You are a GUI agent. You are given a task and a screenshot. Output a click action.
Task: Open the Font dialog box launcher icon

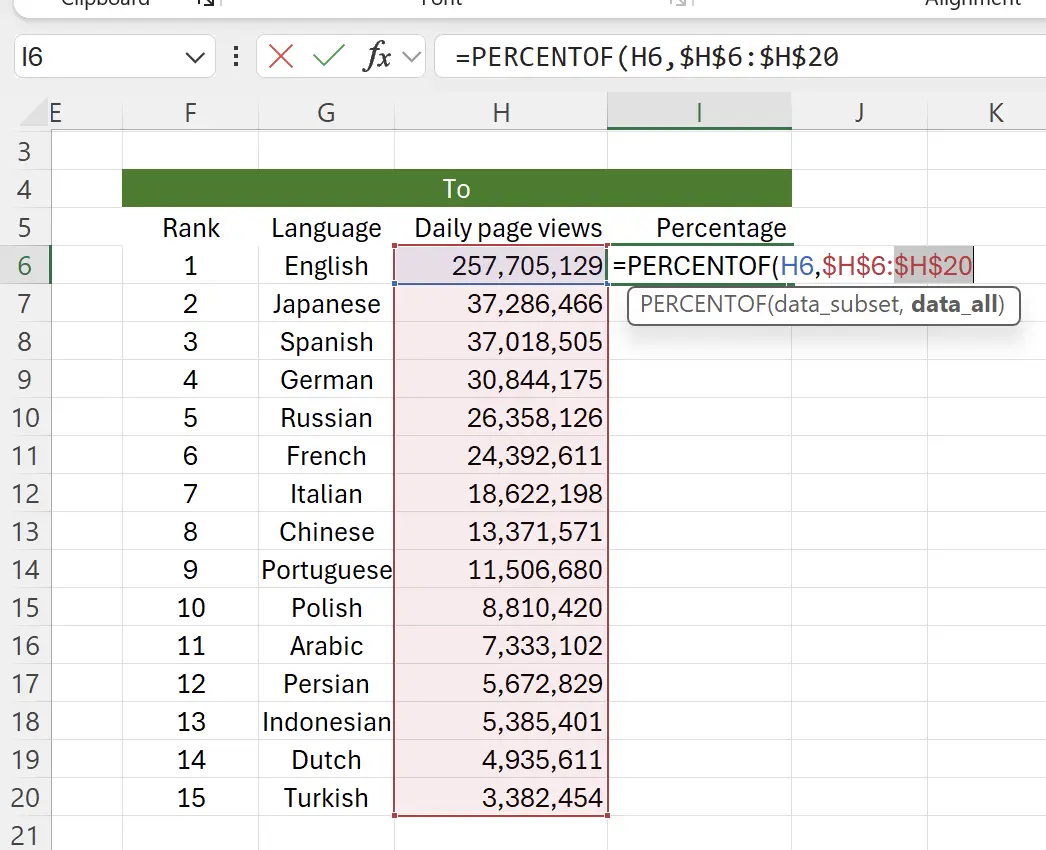[679, 3]
